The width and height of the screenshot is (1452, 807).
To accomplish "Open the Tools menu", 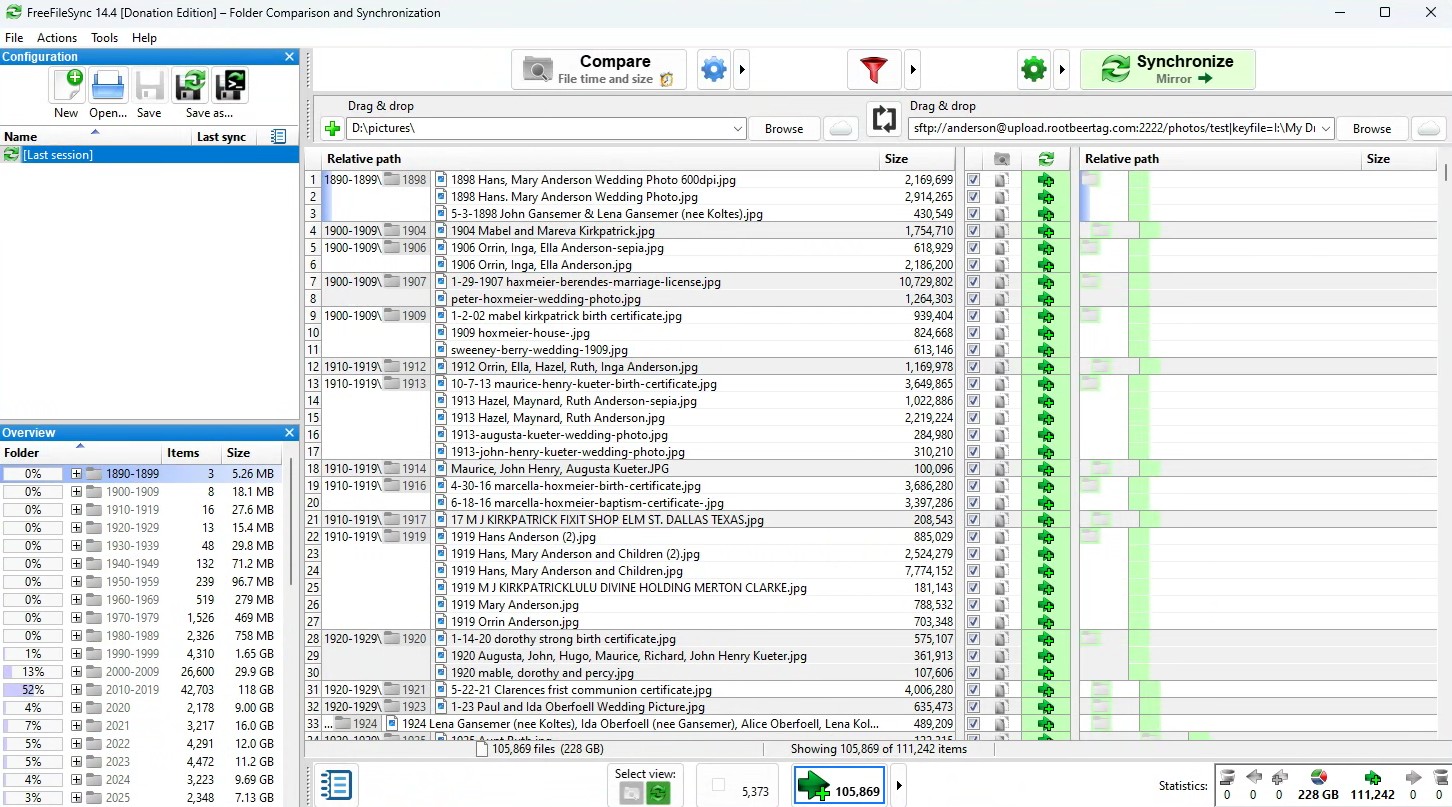I will point(104,38).
